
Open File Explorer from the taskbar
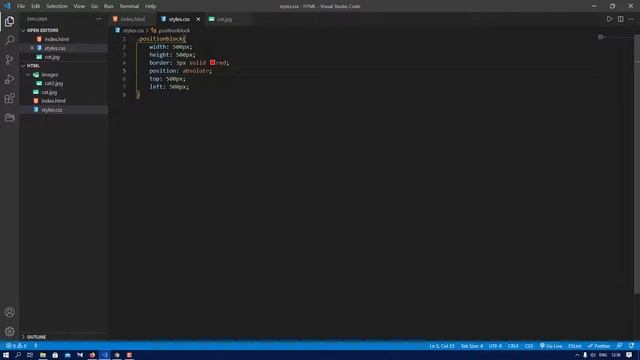coord(42,355)
